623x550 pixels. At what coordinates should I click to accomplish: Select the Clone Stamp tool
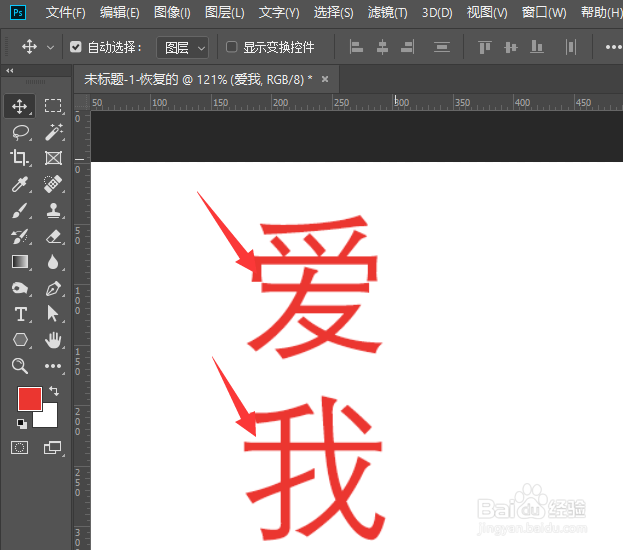click(53, 210)
